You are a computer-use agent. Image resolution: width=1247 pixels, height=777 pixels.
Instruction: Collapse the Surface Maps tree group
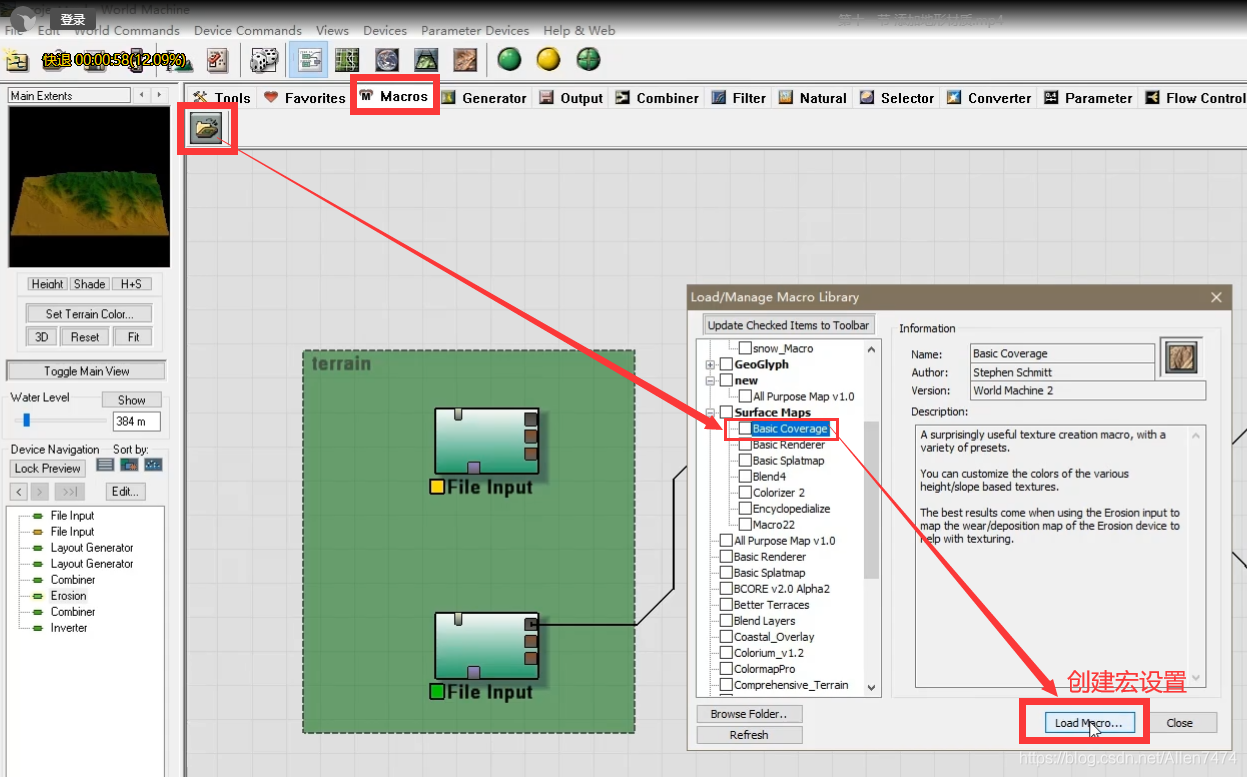click(x=710, y=413)
